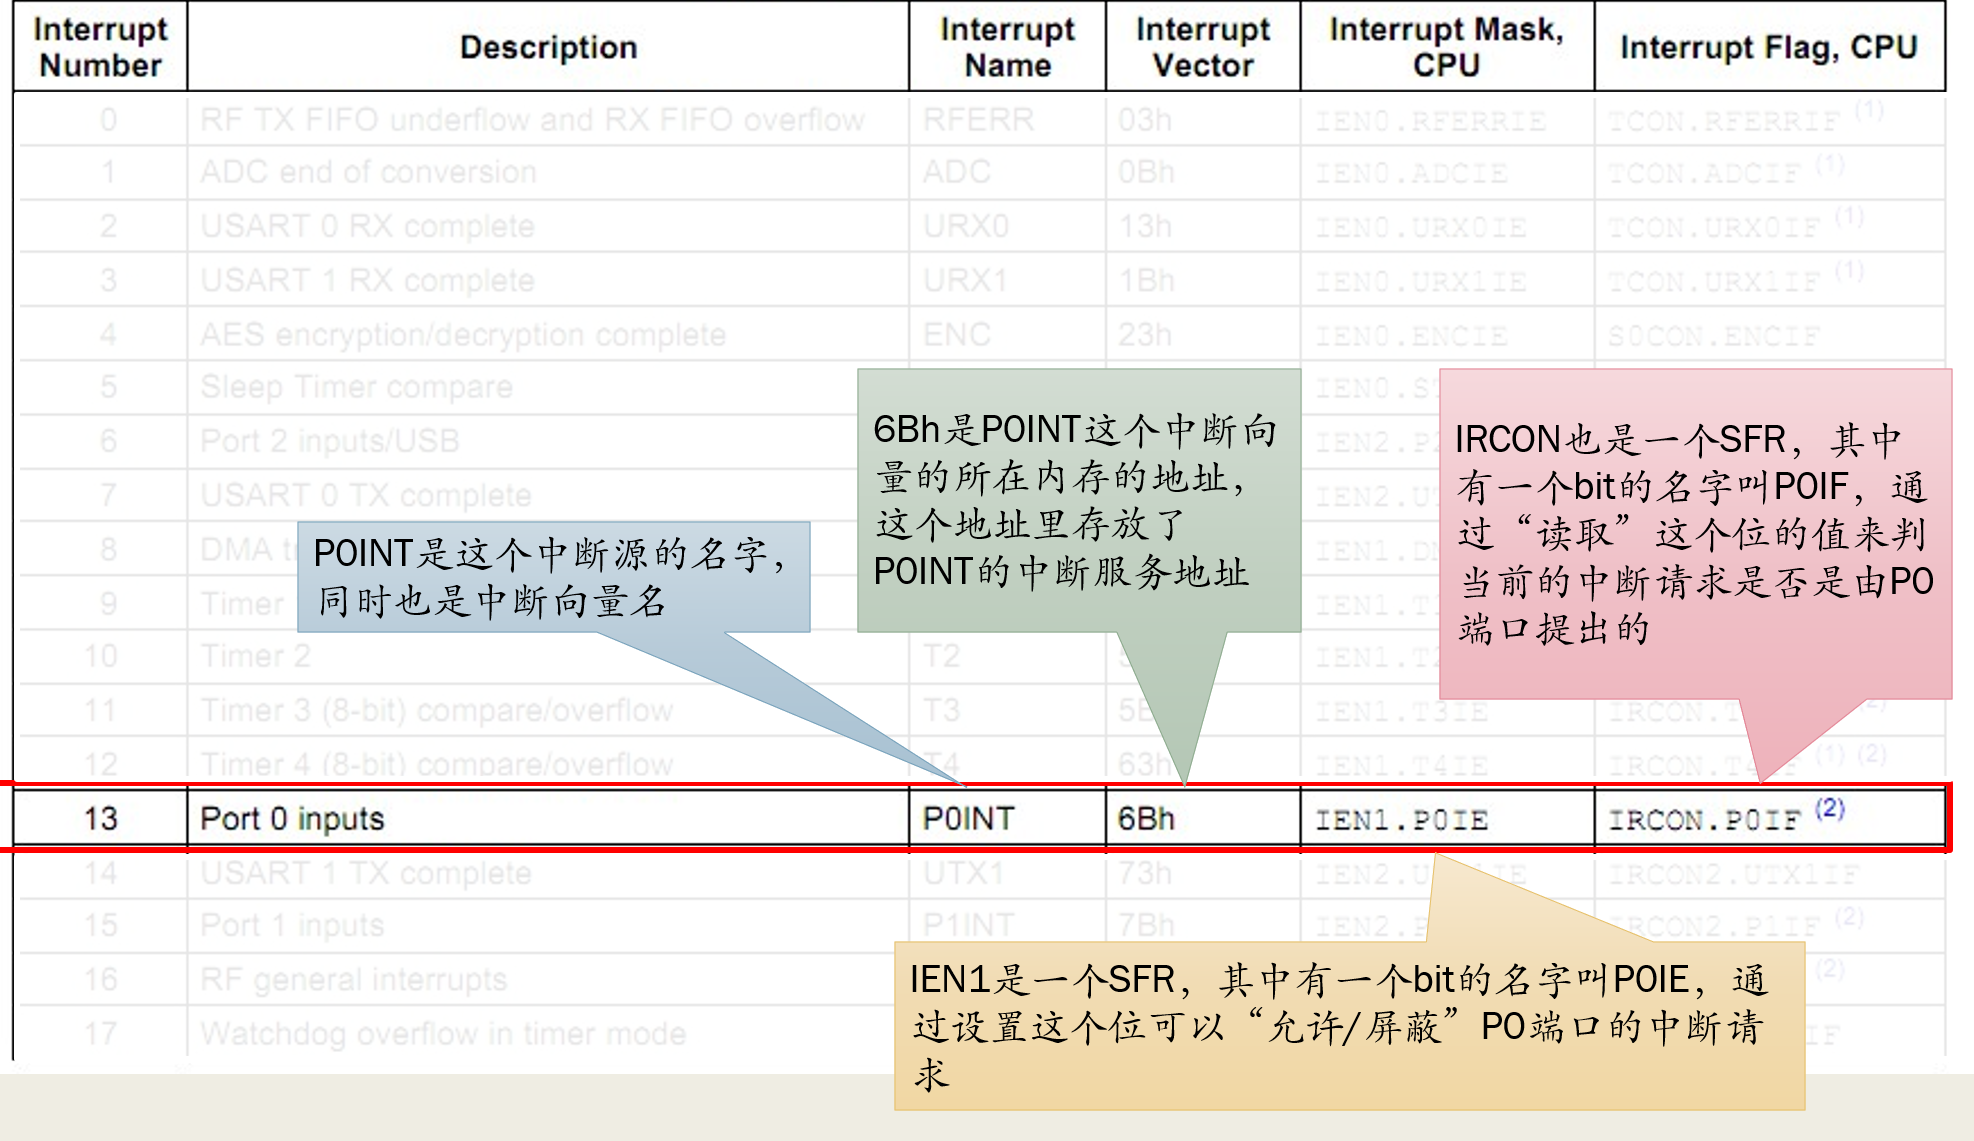Click the 'Interrupt Number' column header
The image size is (1974, 1141).
pos(100,47)
